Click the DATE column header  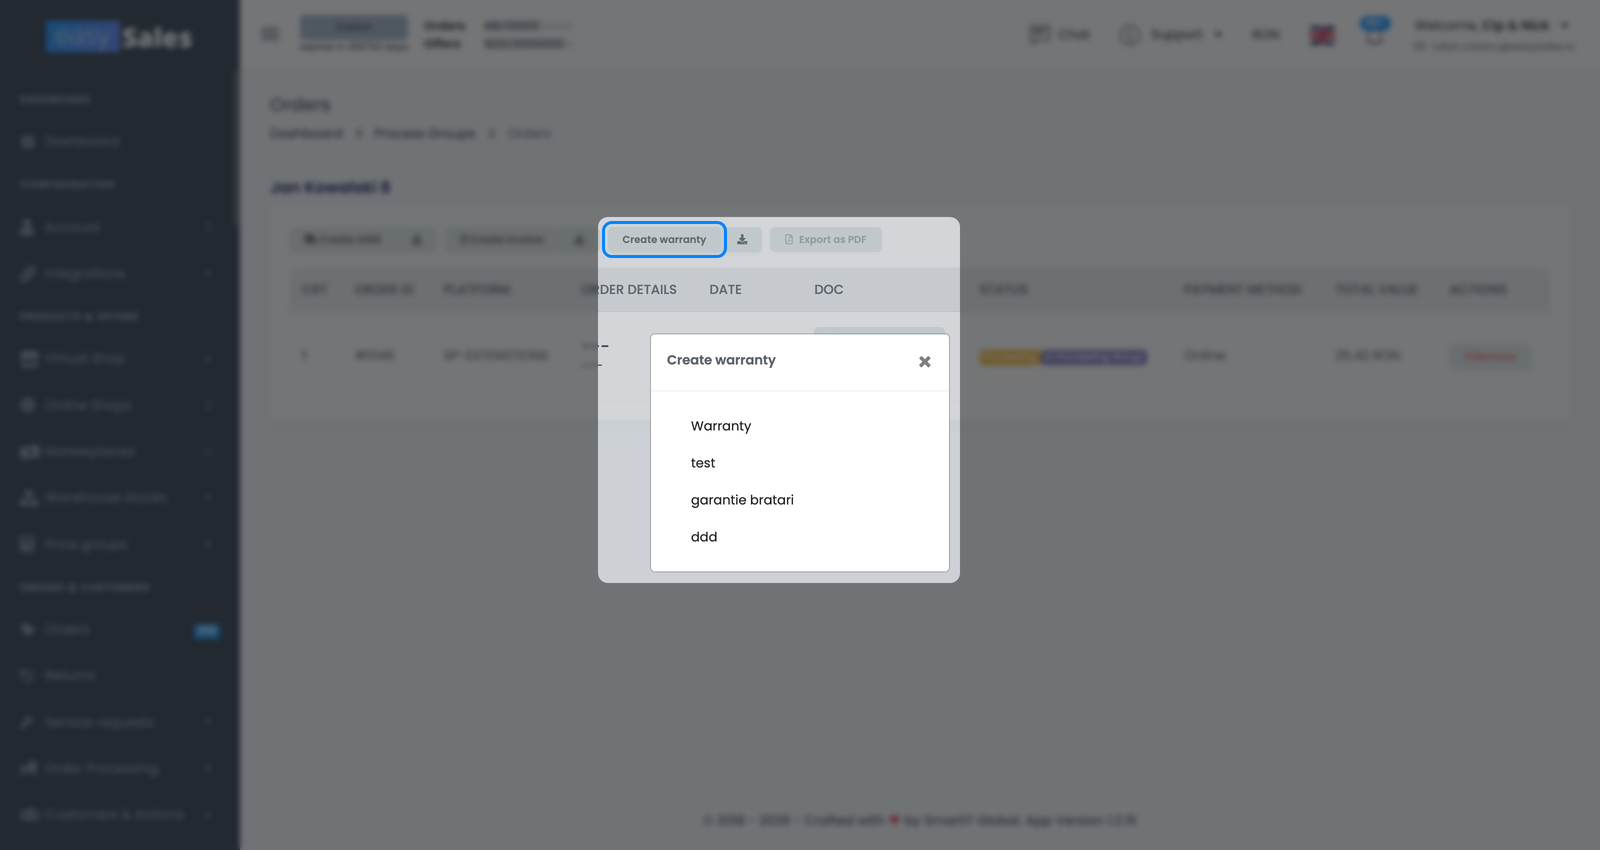(726, 290)
